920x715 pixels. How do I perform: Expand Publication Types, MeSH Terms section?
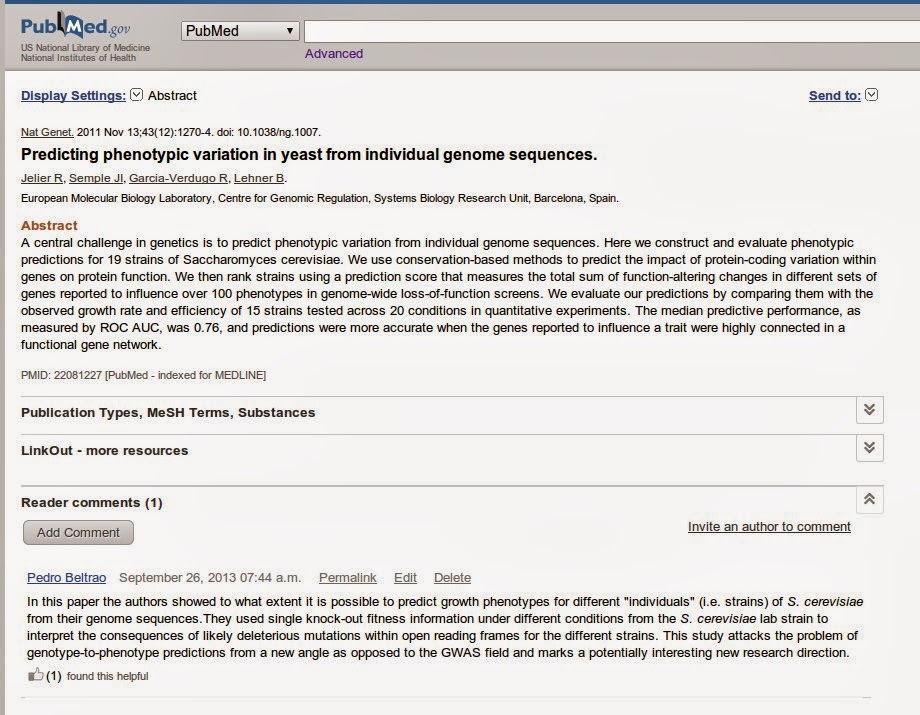click(870, 409)
